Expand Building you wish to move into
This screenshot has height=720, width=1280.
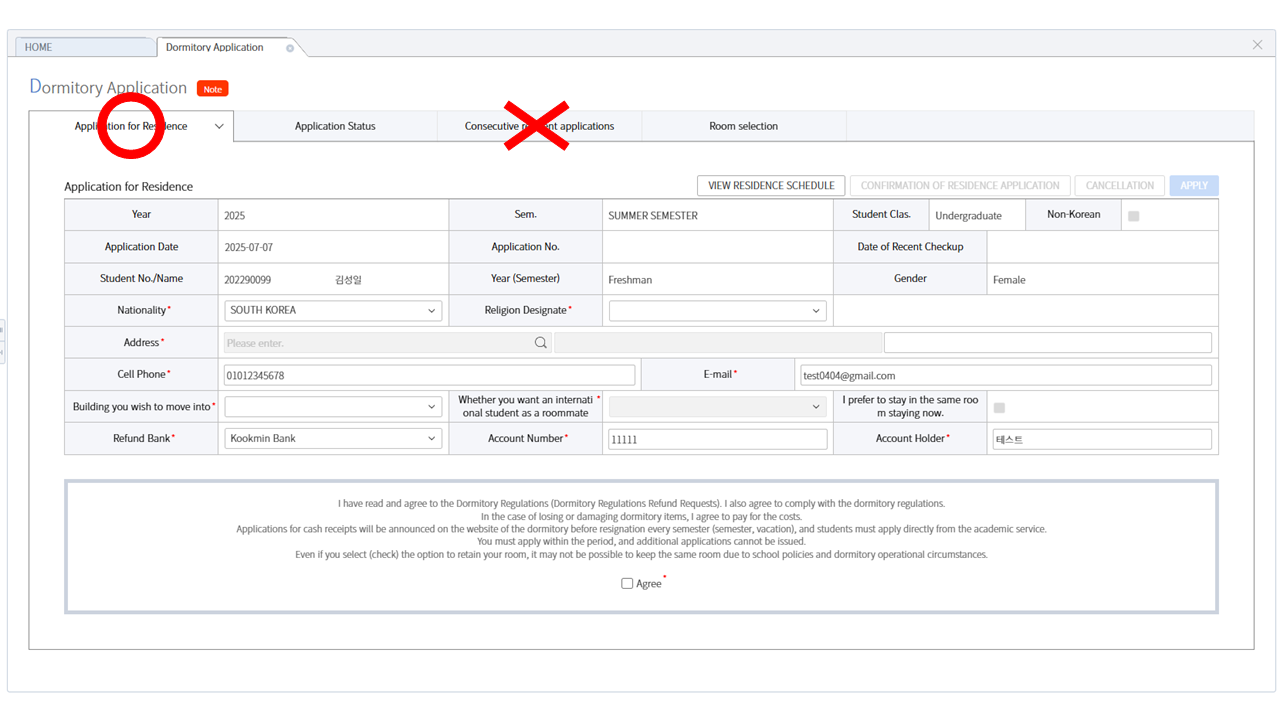click(x=332, y=407)
